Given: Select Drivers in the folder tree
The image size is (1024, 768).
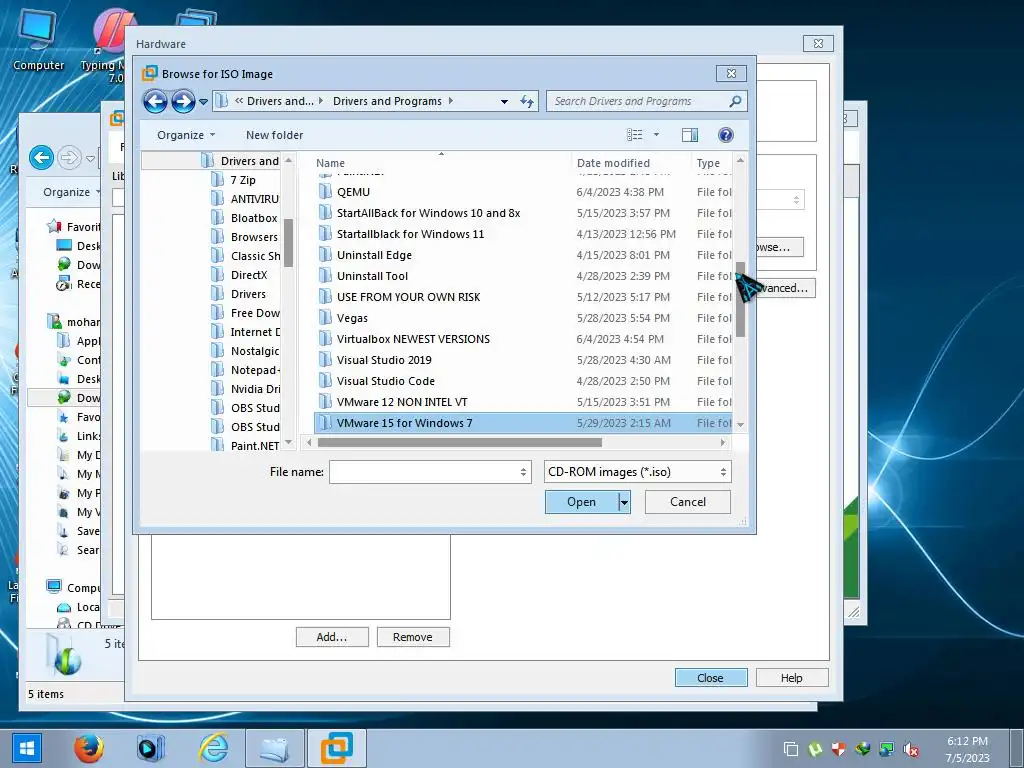Looking at the screenshot, I should 248,294.
